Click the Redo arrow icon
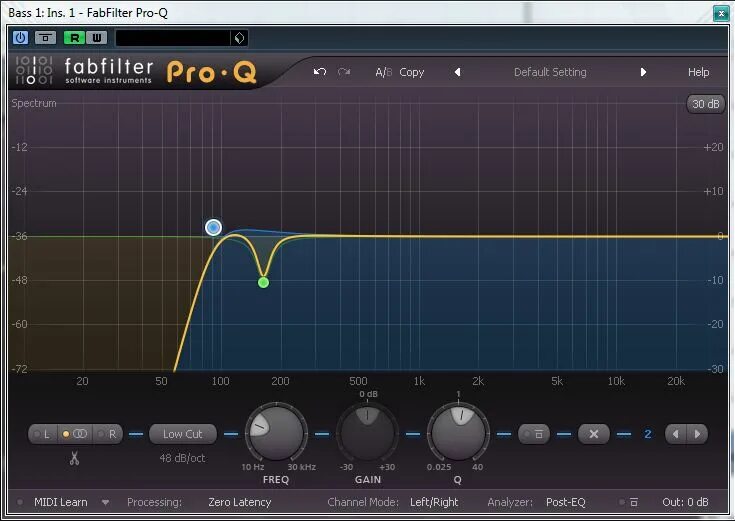Image resolution: width=735 pixels, height=521 pixels. tap(344, 72)
